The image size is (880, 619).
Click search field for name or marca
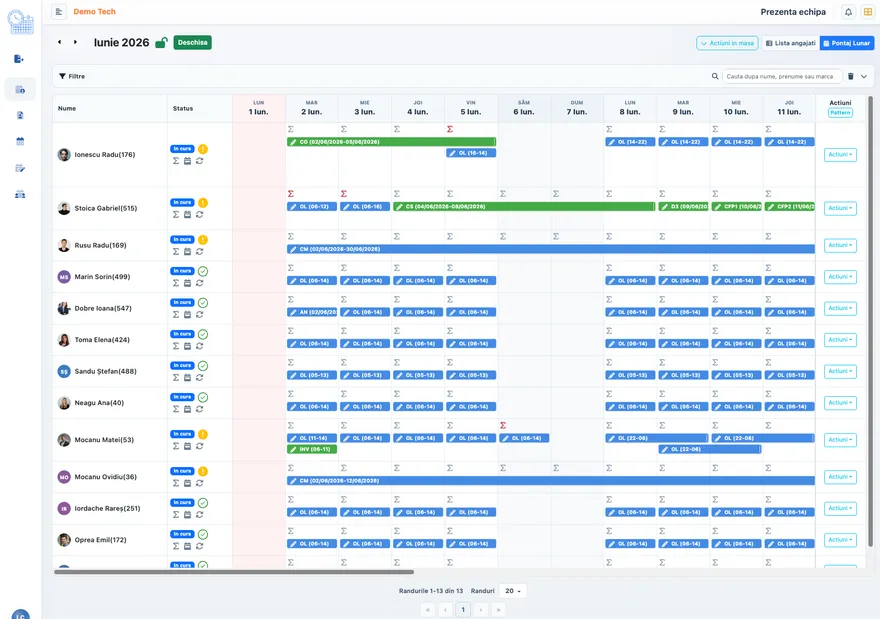tap(782, 76)
